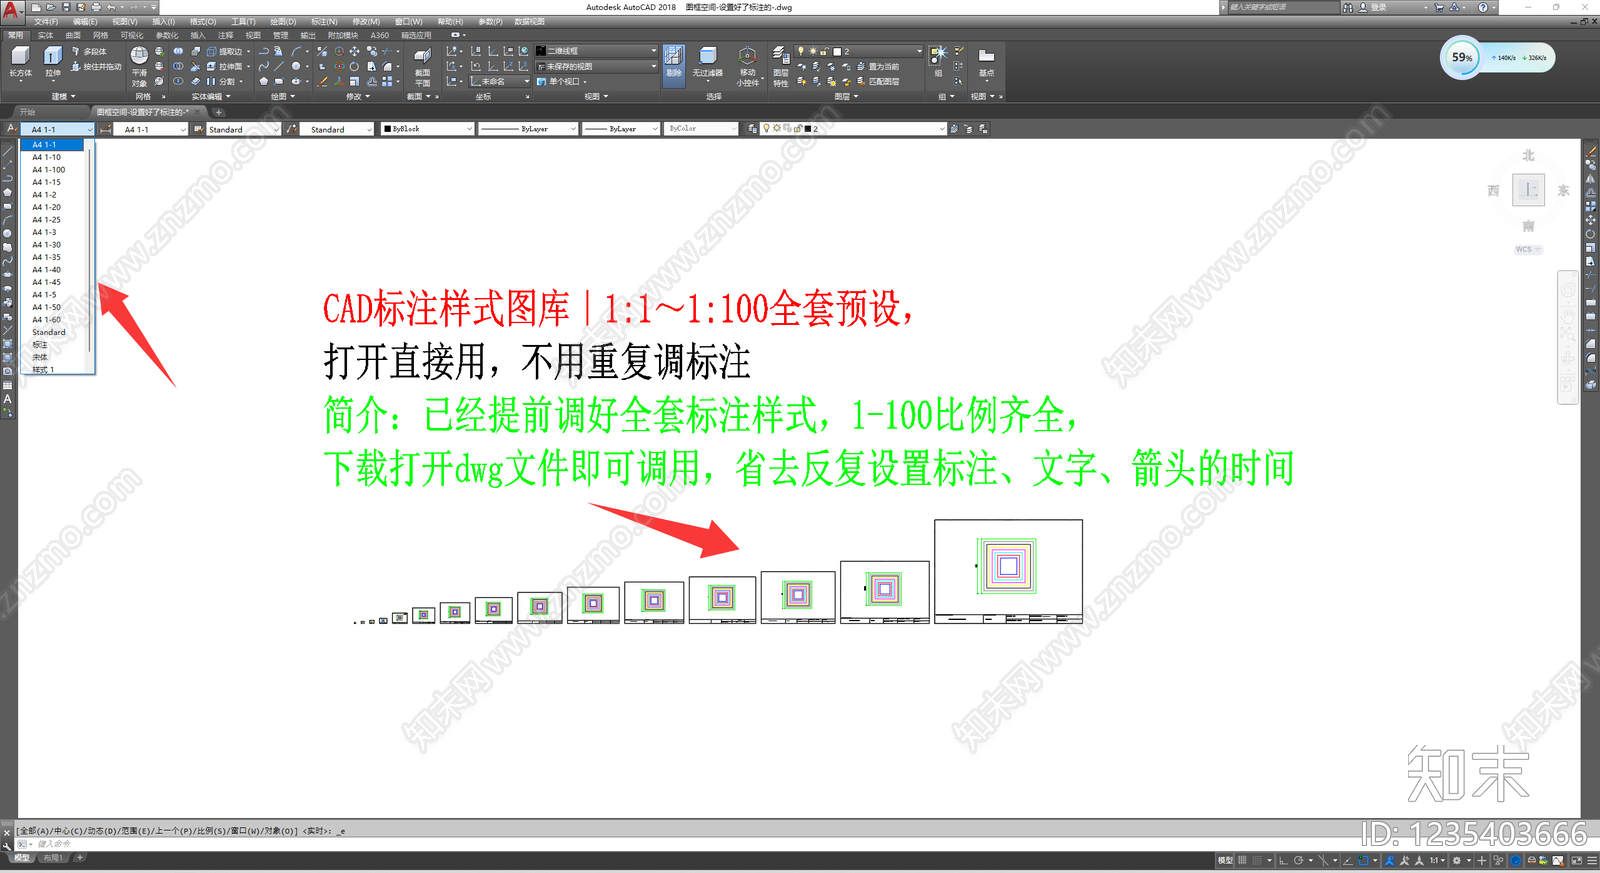The width and height of the screenshot is (1600, 873).
Task: Open the 未保存的视图 view dropdown
Action: 596,67
